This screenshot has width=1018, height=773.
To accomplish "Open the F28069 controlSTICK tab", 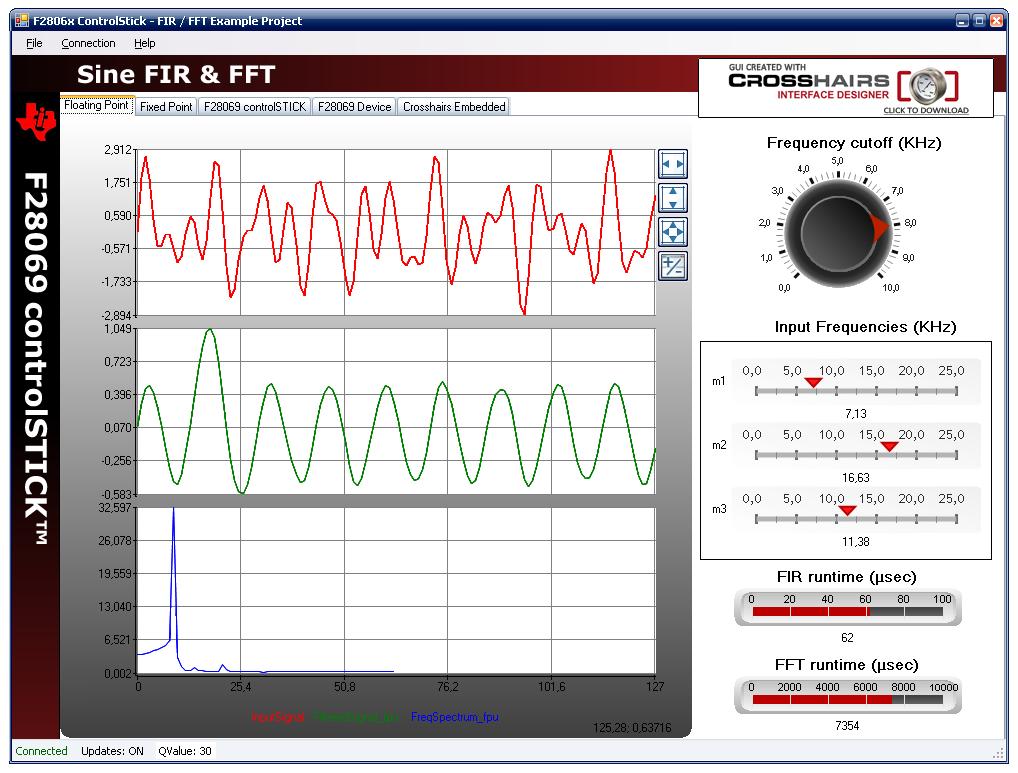I will (x=254, y=106).
